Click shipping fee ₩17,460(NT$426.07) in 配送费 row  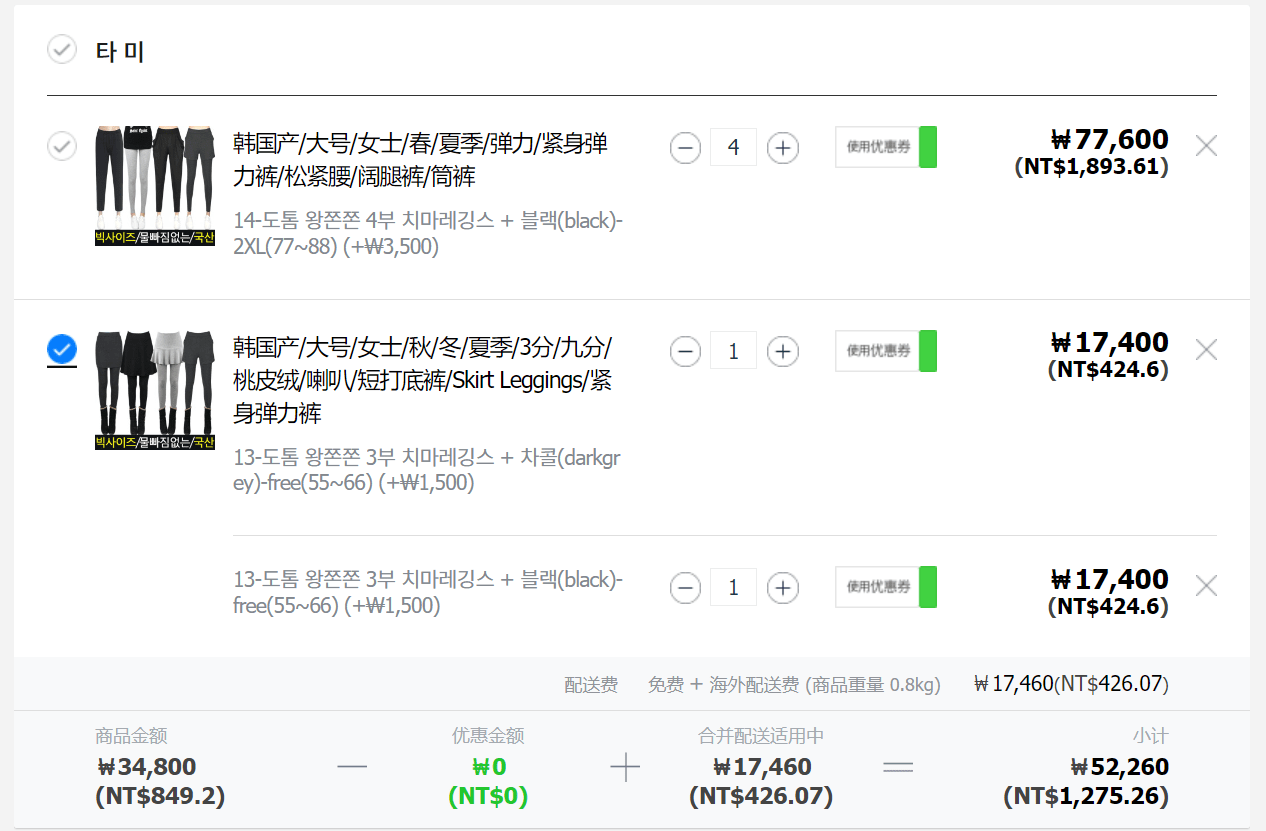point(1071,684)
